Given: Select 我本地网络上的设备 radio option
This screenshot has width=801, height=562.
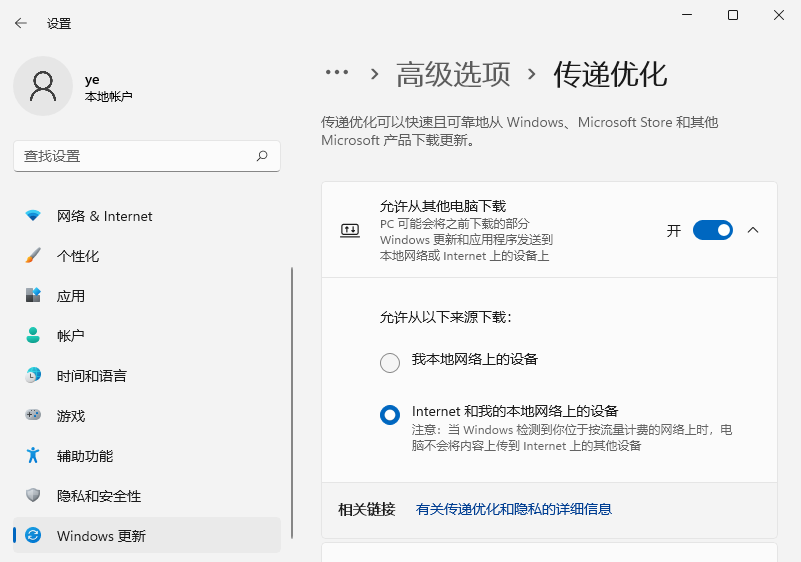Looking at the screenshot, I should [390, 363].
